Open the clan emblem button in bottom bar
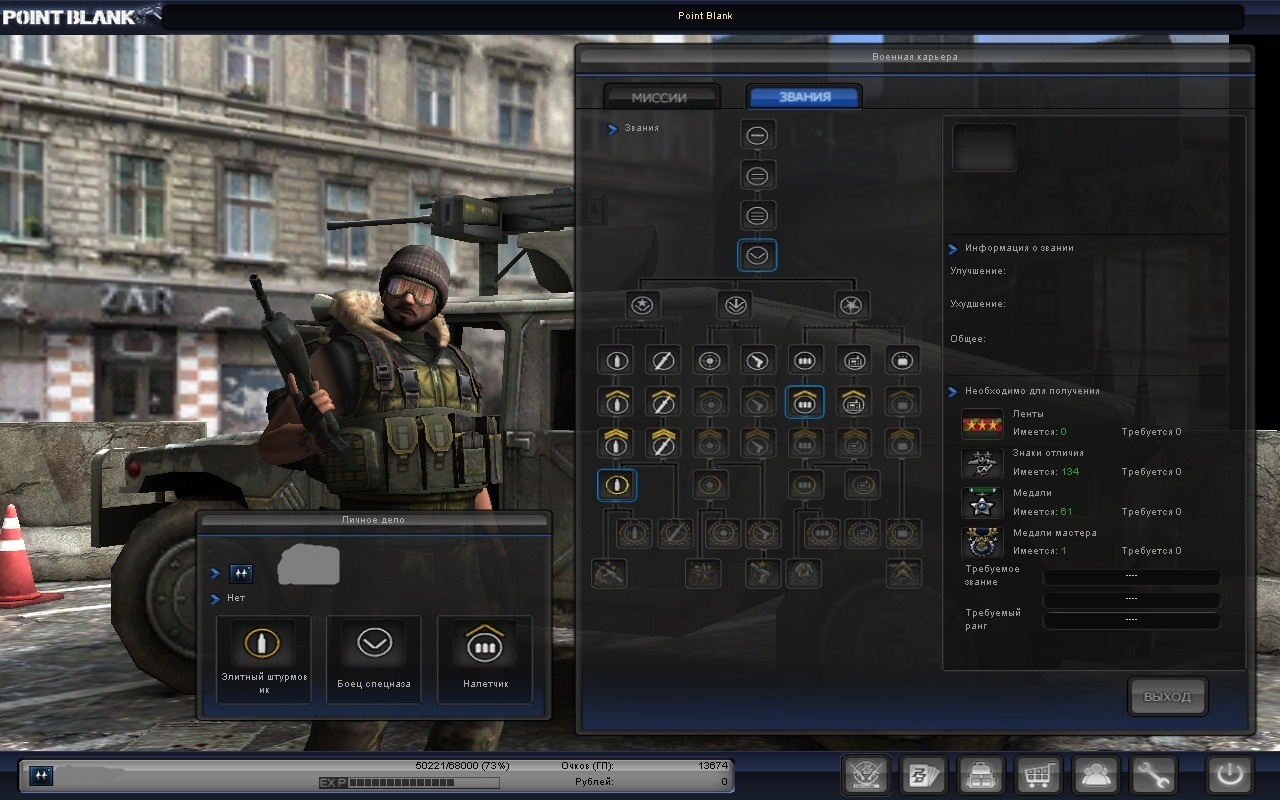 pos(866,775)
